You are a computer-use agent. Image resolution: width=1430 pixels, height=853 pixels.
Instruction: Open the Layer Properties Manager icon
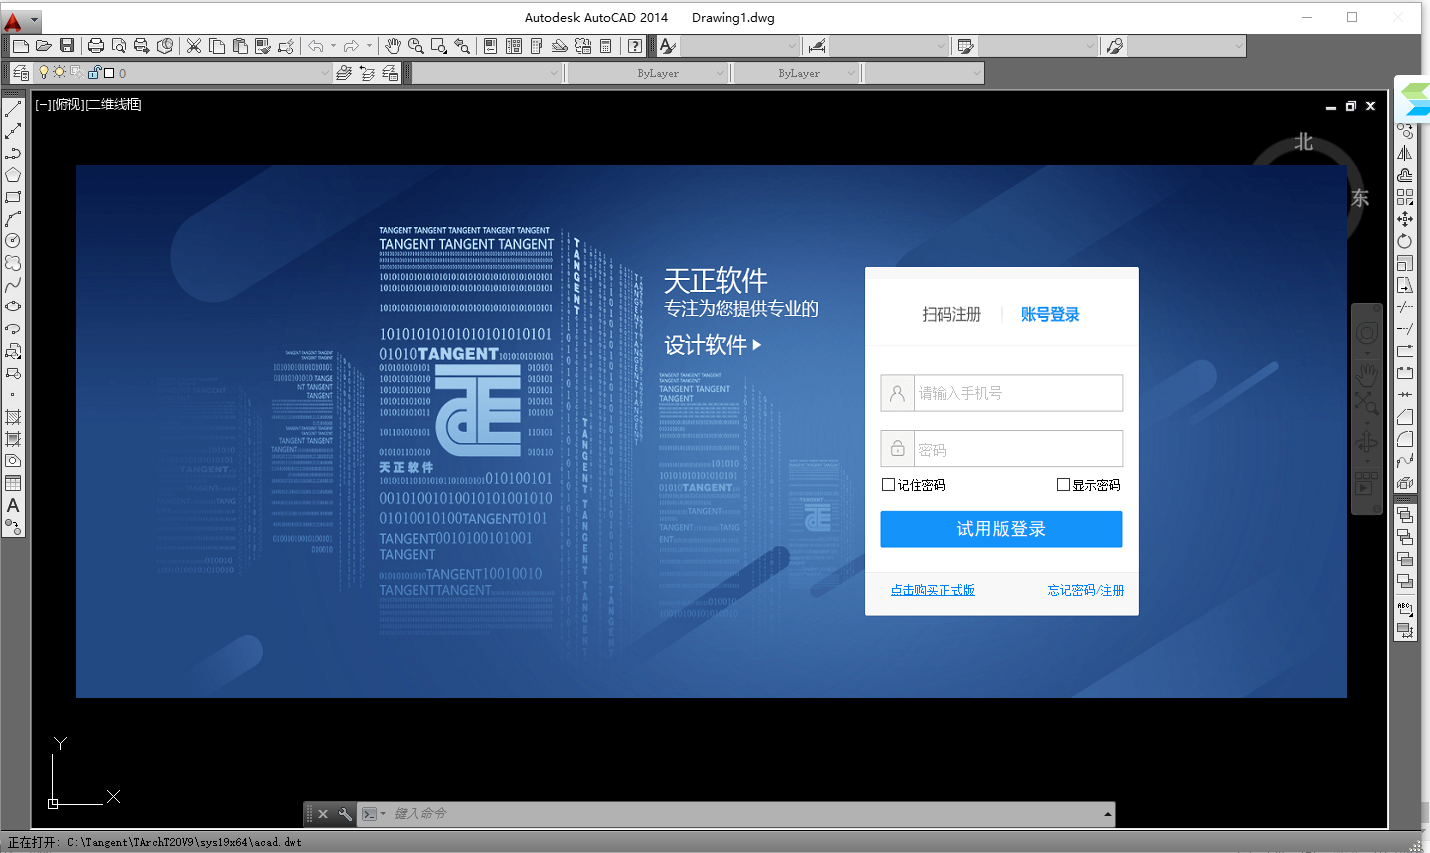[x=21, y=73]
